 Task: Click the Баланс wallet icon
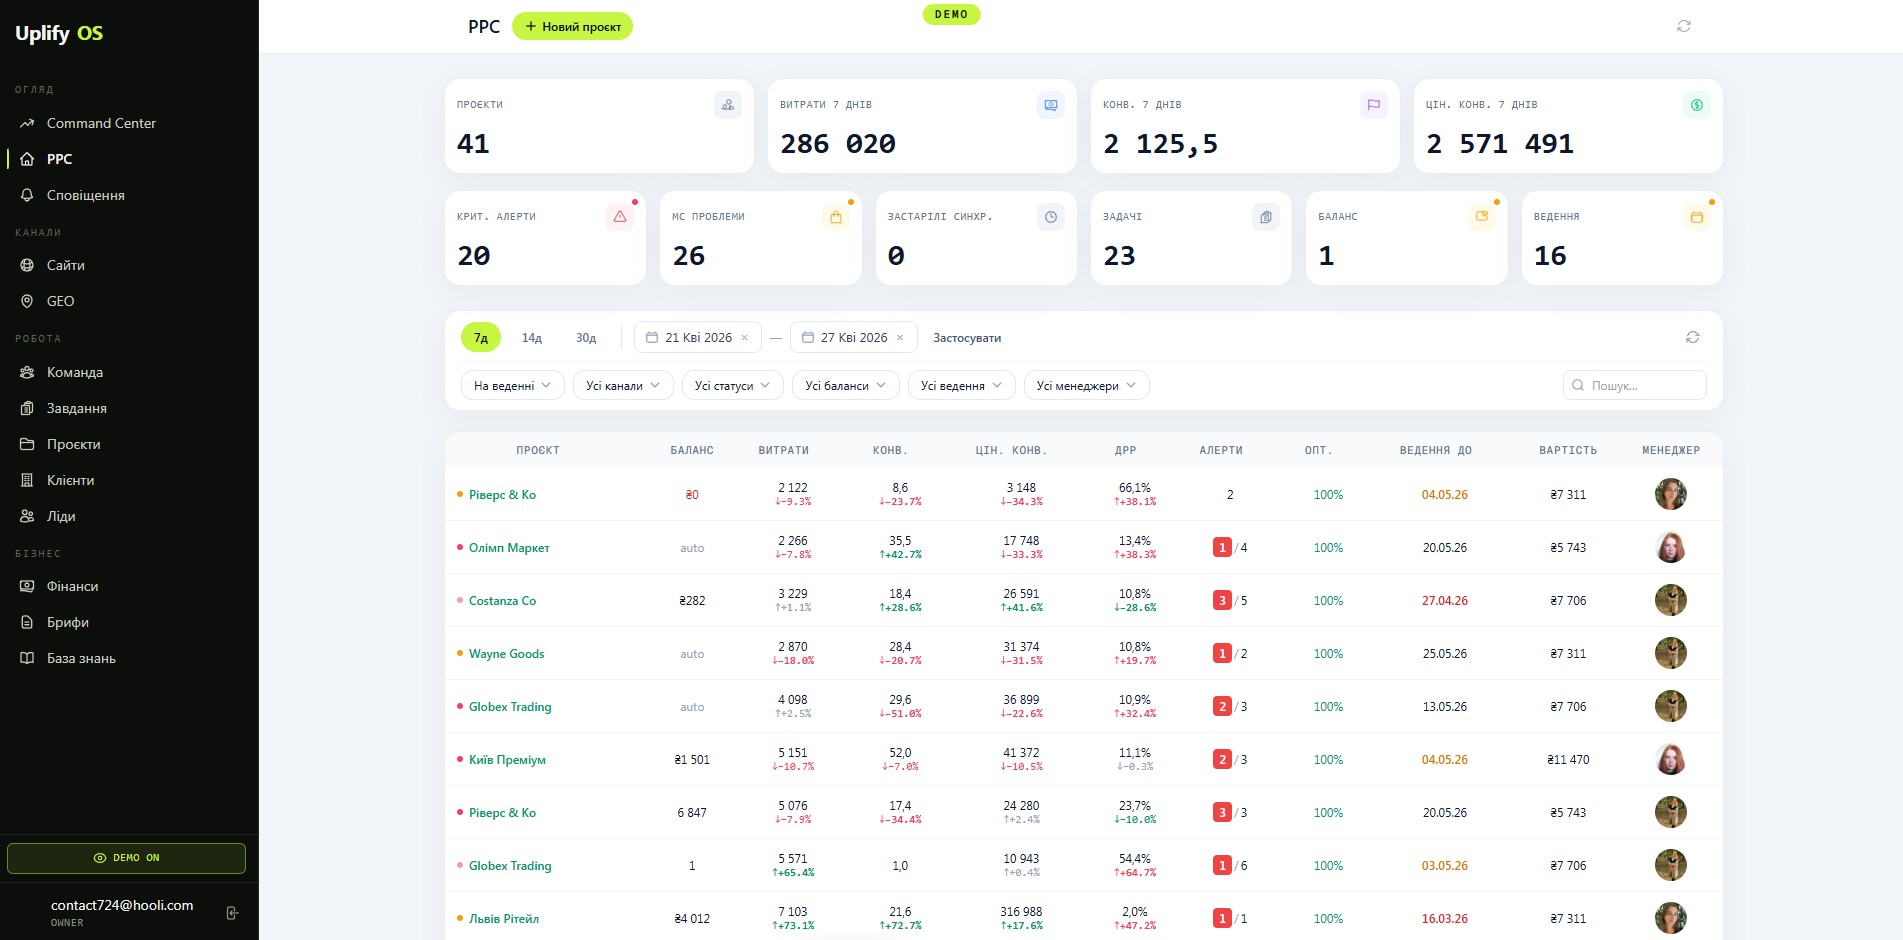1482,217
